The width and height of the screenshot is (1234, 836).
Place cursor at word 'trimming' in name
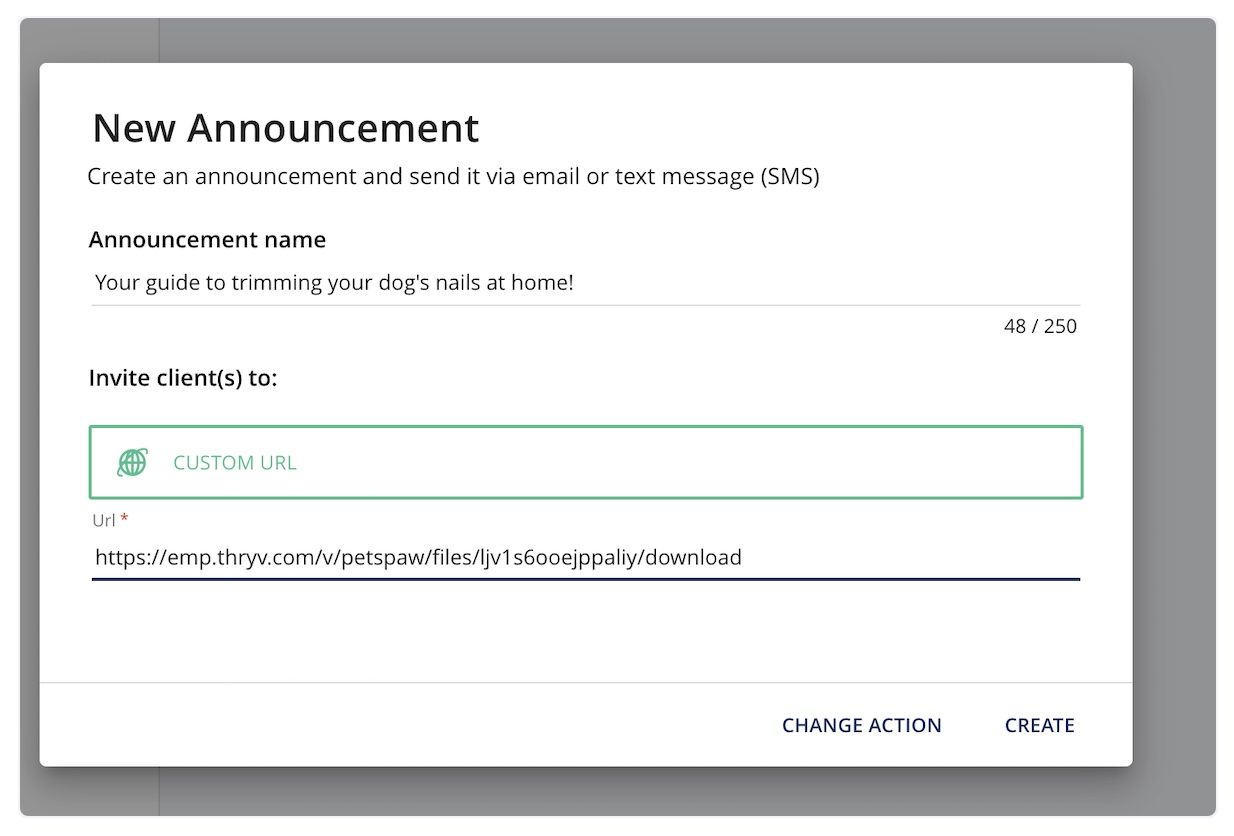(272, 283)
